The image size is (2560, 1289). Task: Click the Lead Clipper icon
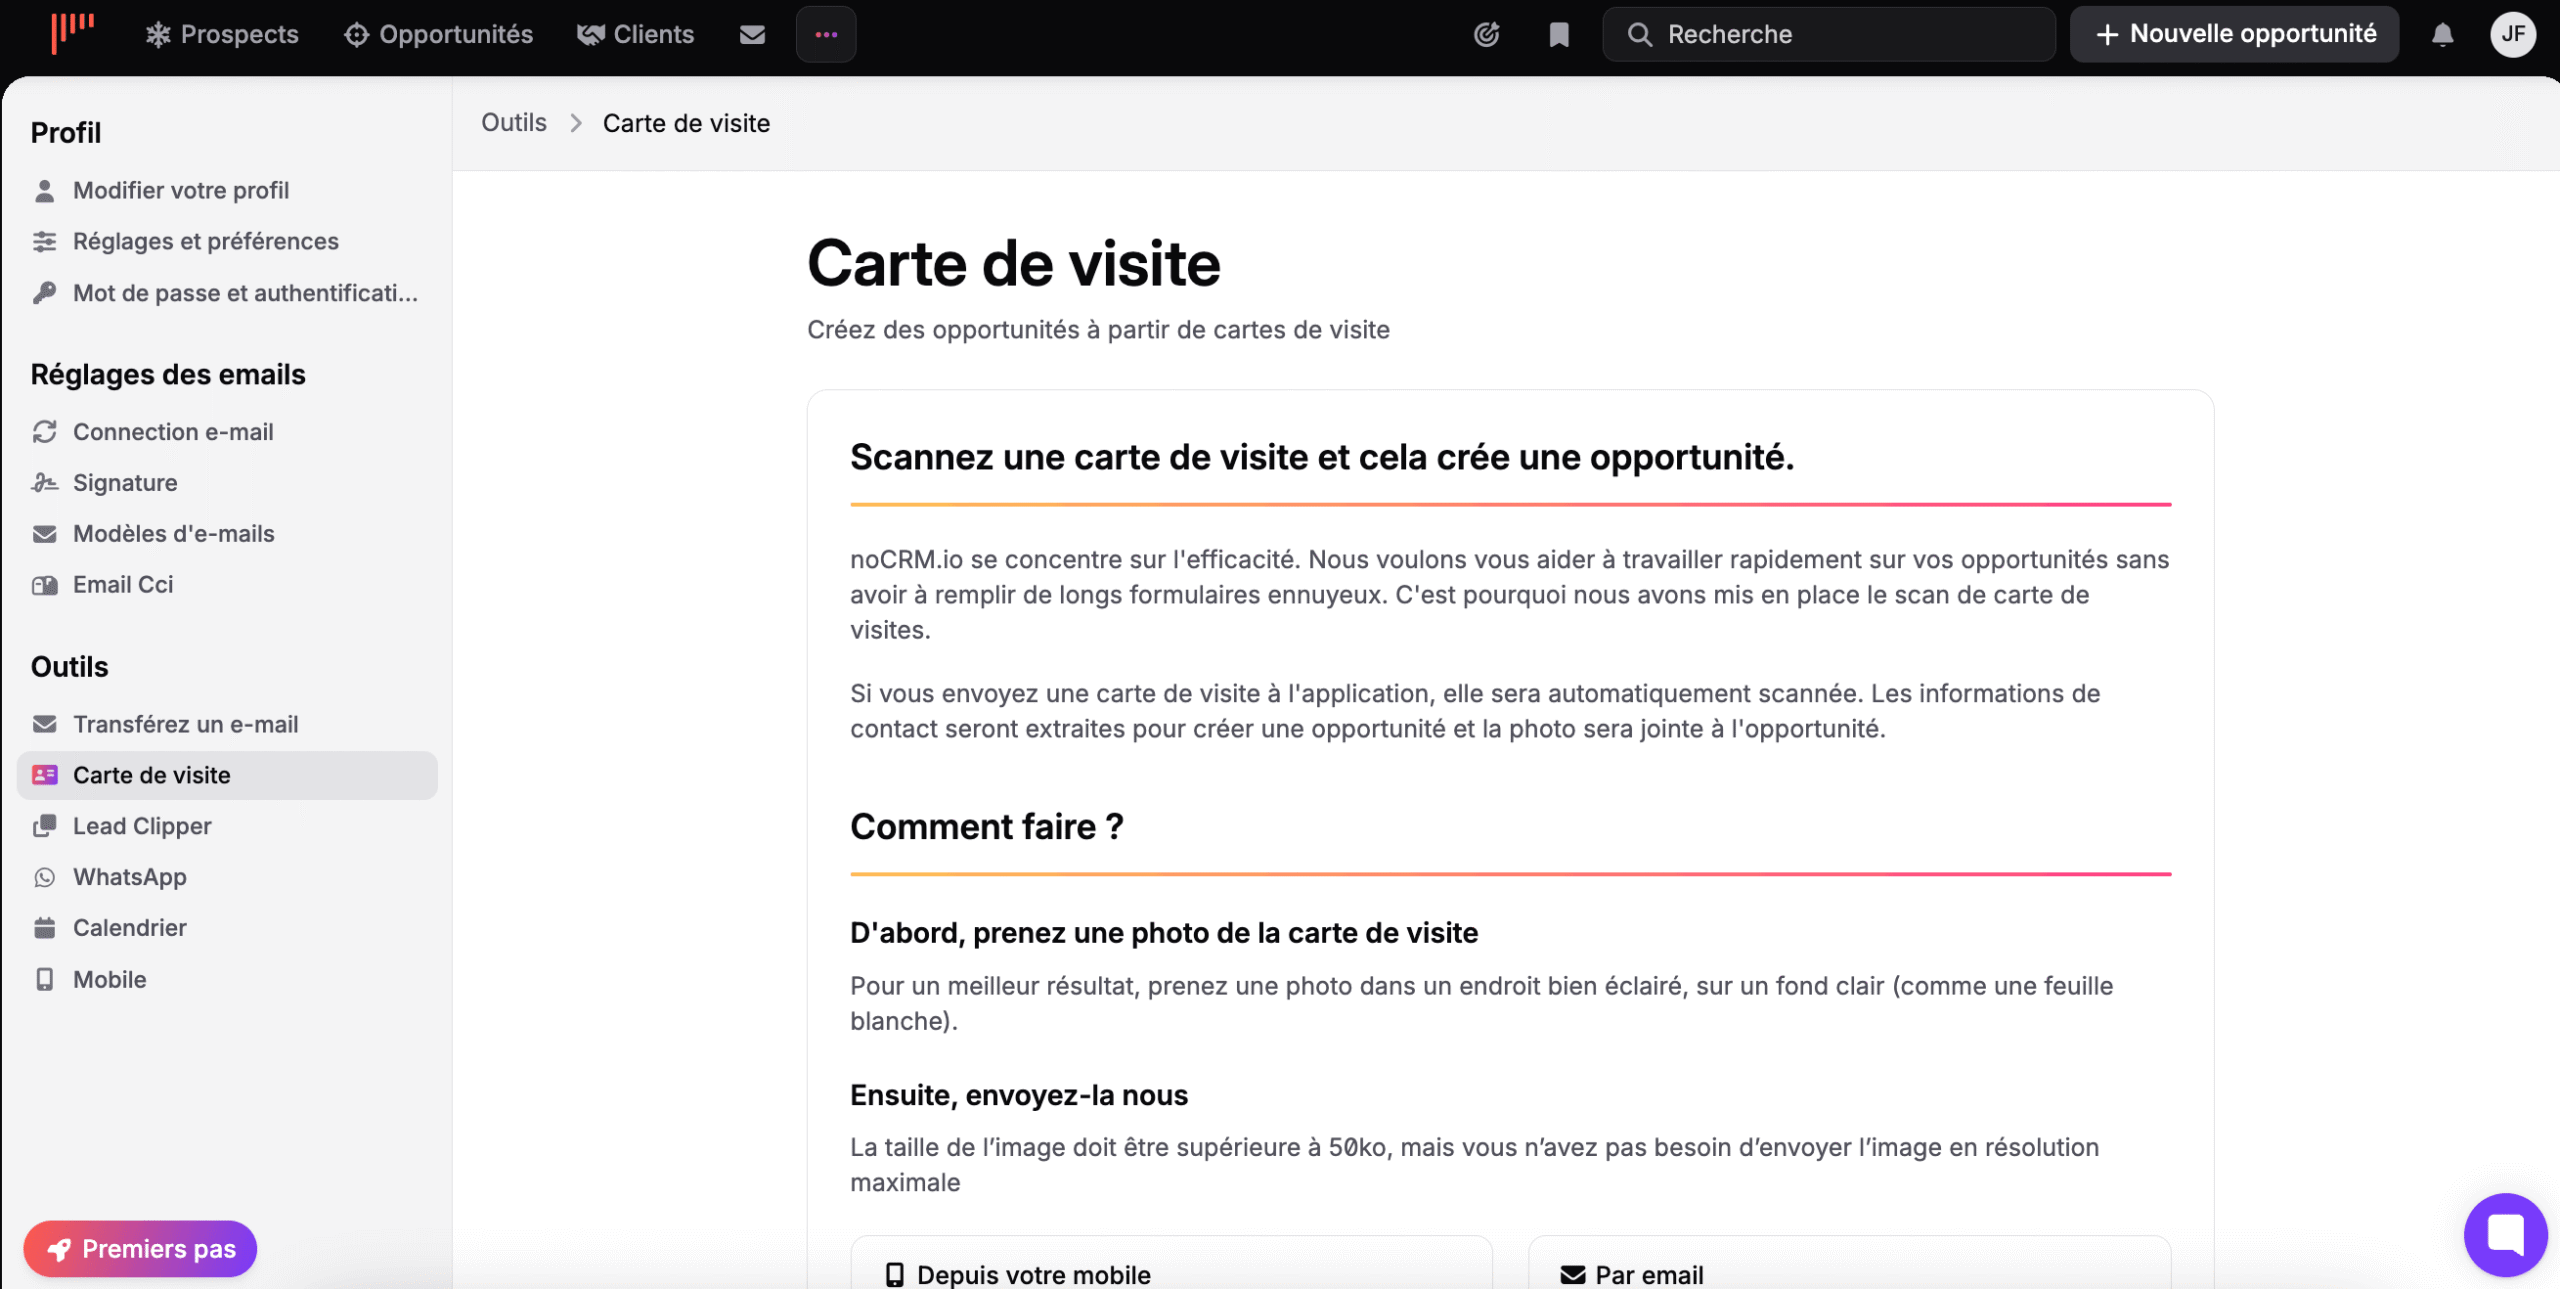tap(44, 826)
